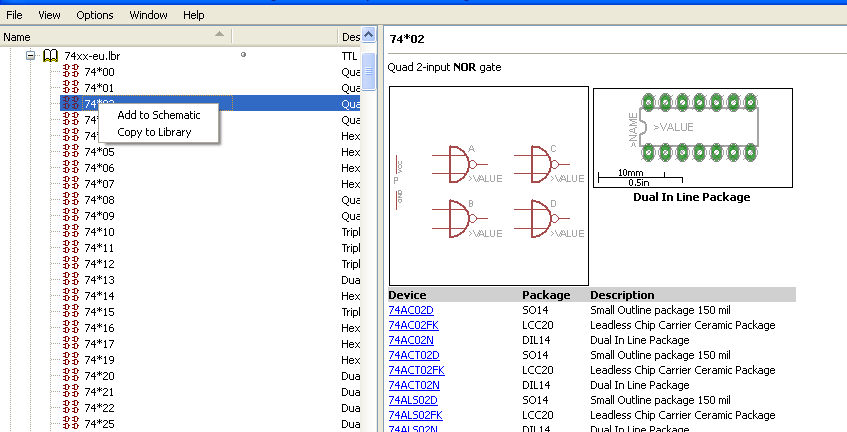
Task: Click the device icon of 74*22
Action: pyautogui.click(x=71, y=407)
